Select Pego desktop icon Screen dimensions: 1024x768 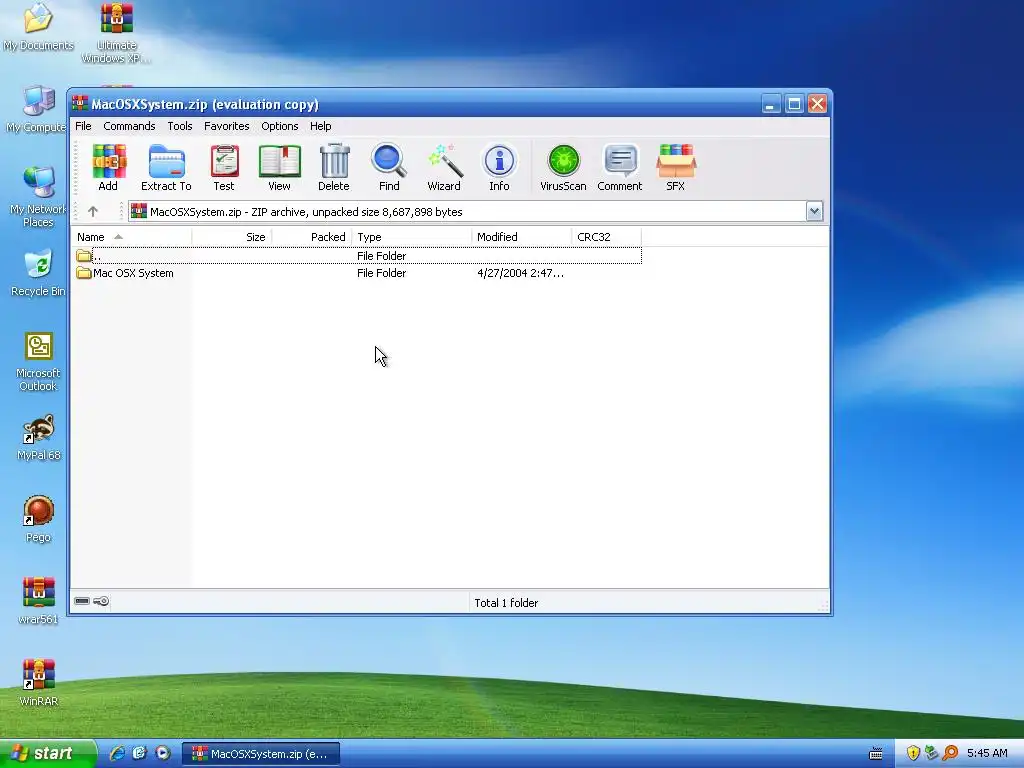(38, 519)
